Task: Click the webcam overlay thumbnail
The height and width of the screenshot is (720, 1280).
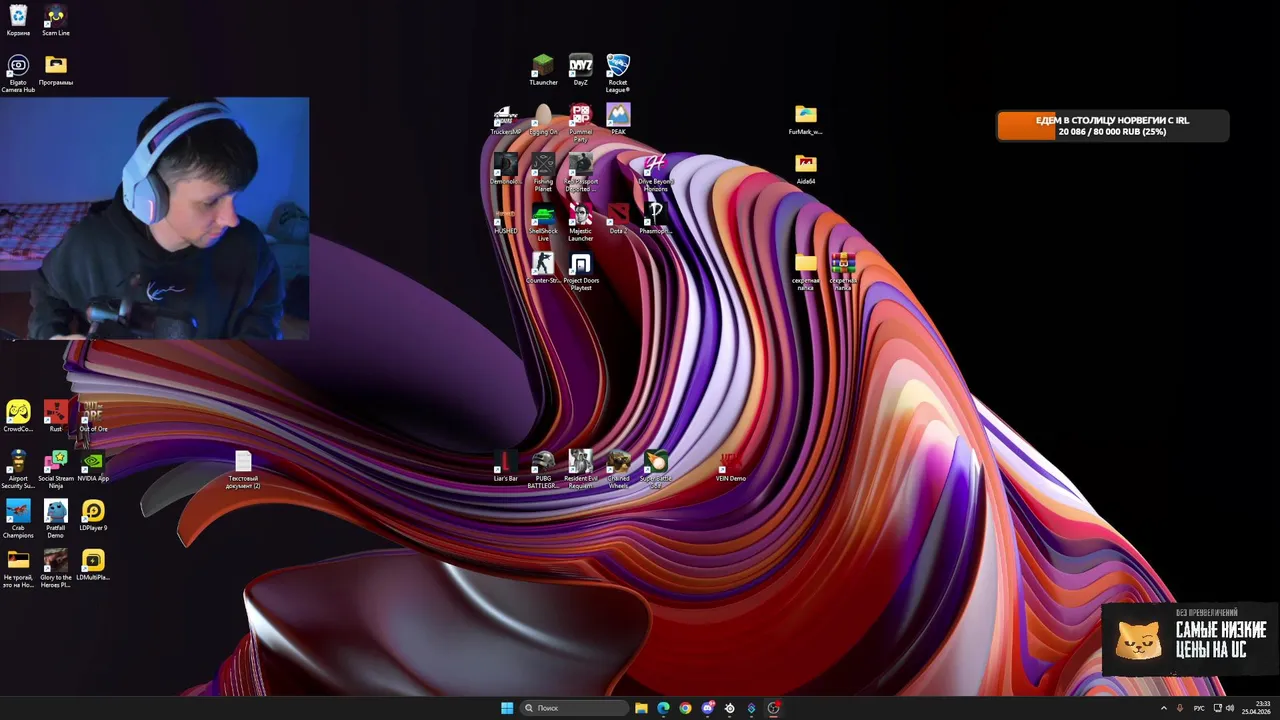Action: click(155, 218)
